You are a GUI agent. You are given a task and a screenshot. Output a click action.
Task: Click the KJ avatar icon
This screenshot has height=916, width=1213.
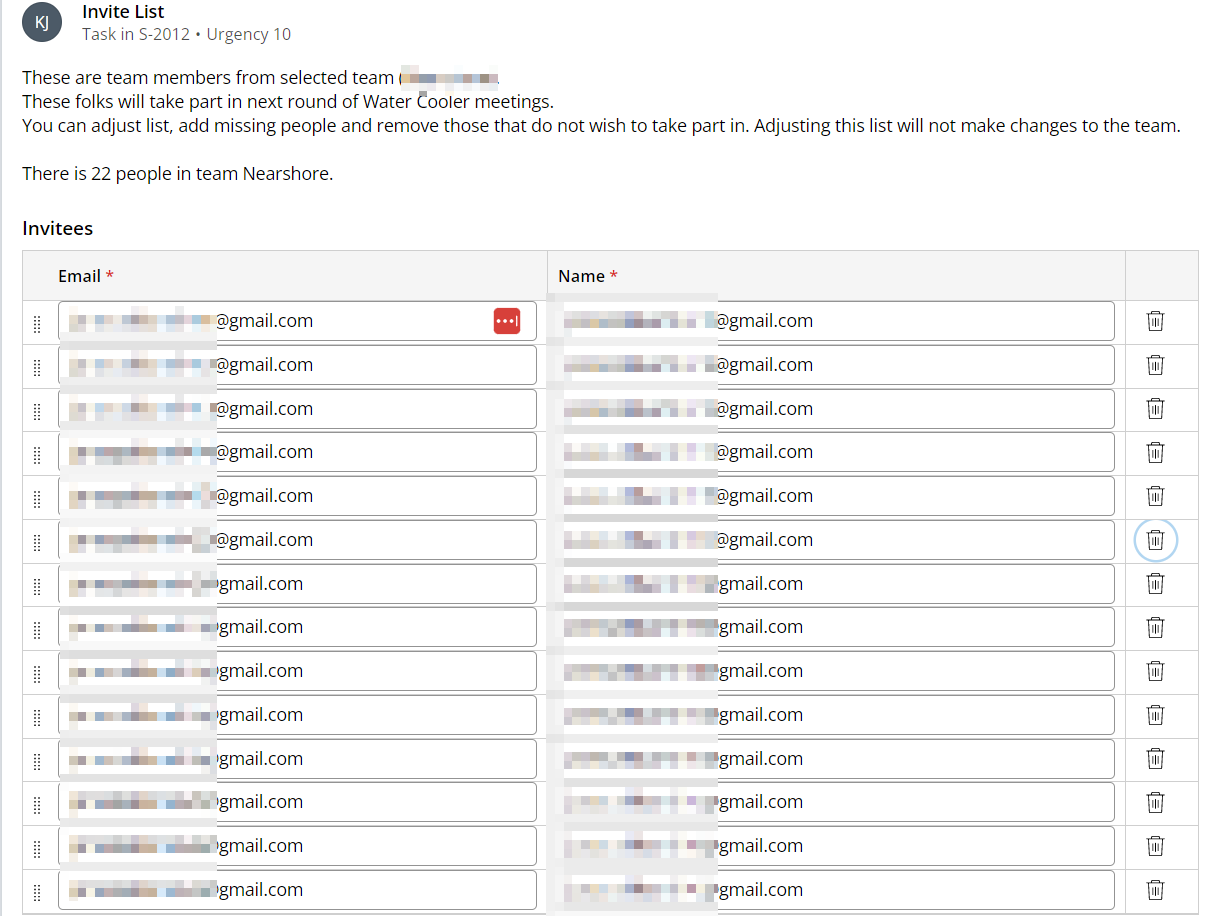pos(43,23)
